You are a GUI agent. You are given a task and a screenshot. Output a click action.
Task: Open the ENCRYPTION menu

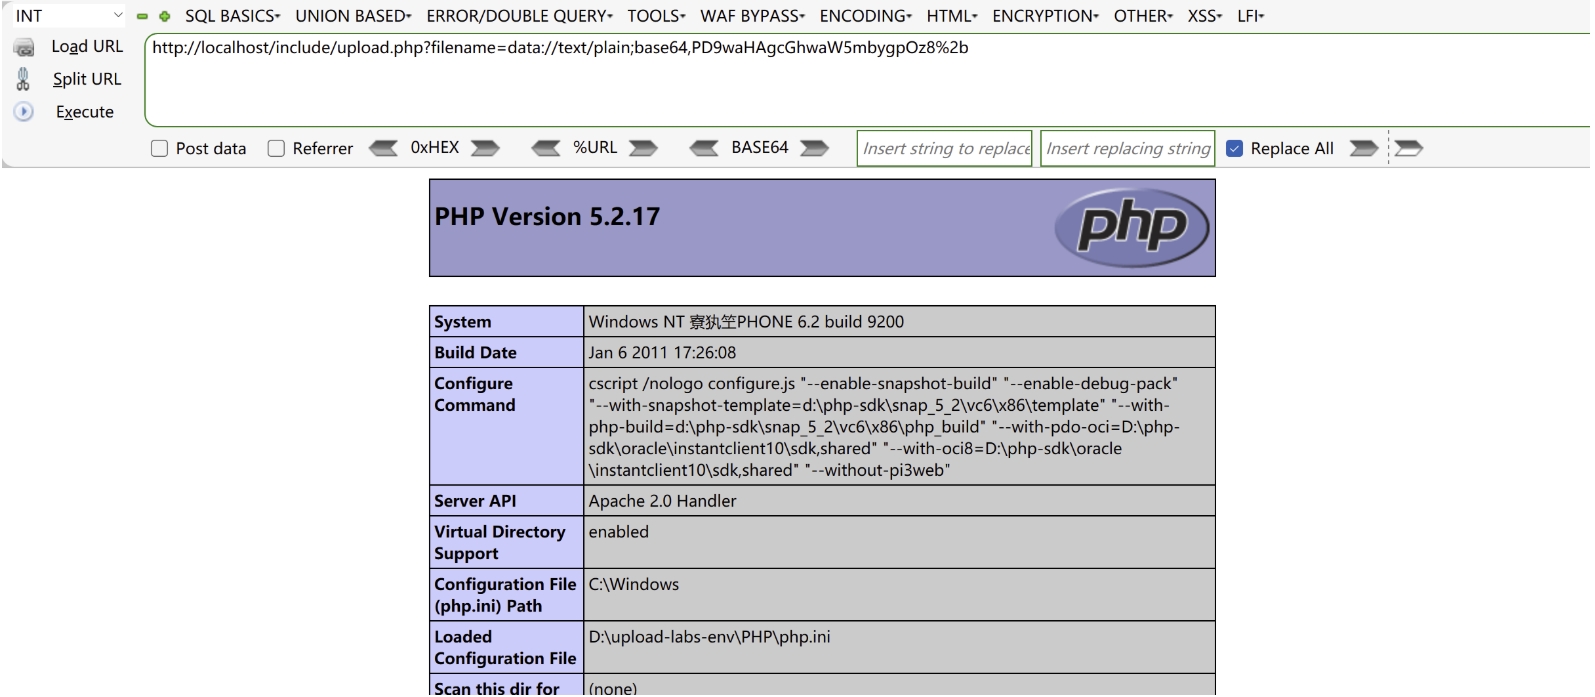1045,16
